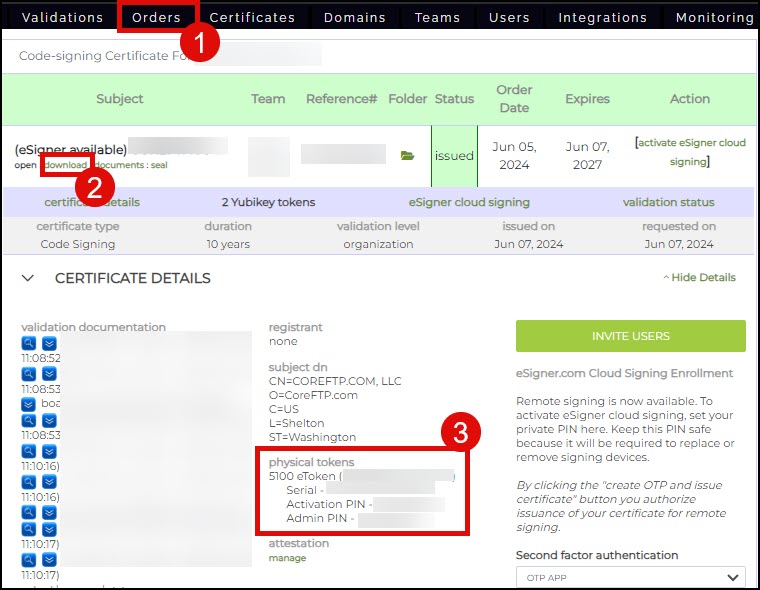Open the OTP APP second factor dropdown
760x590 pixels.
click(630, 577)
